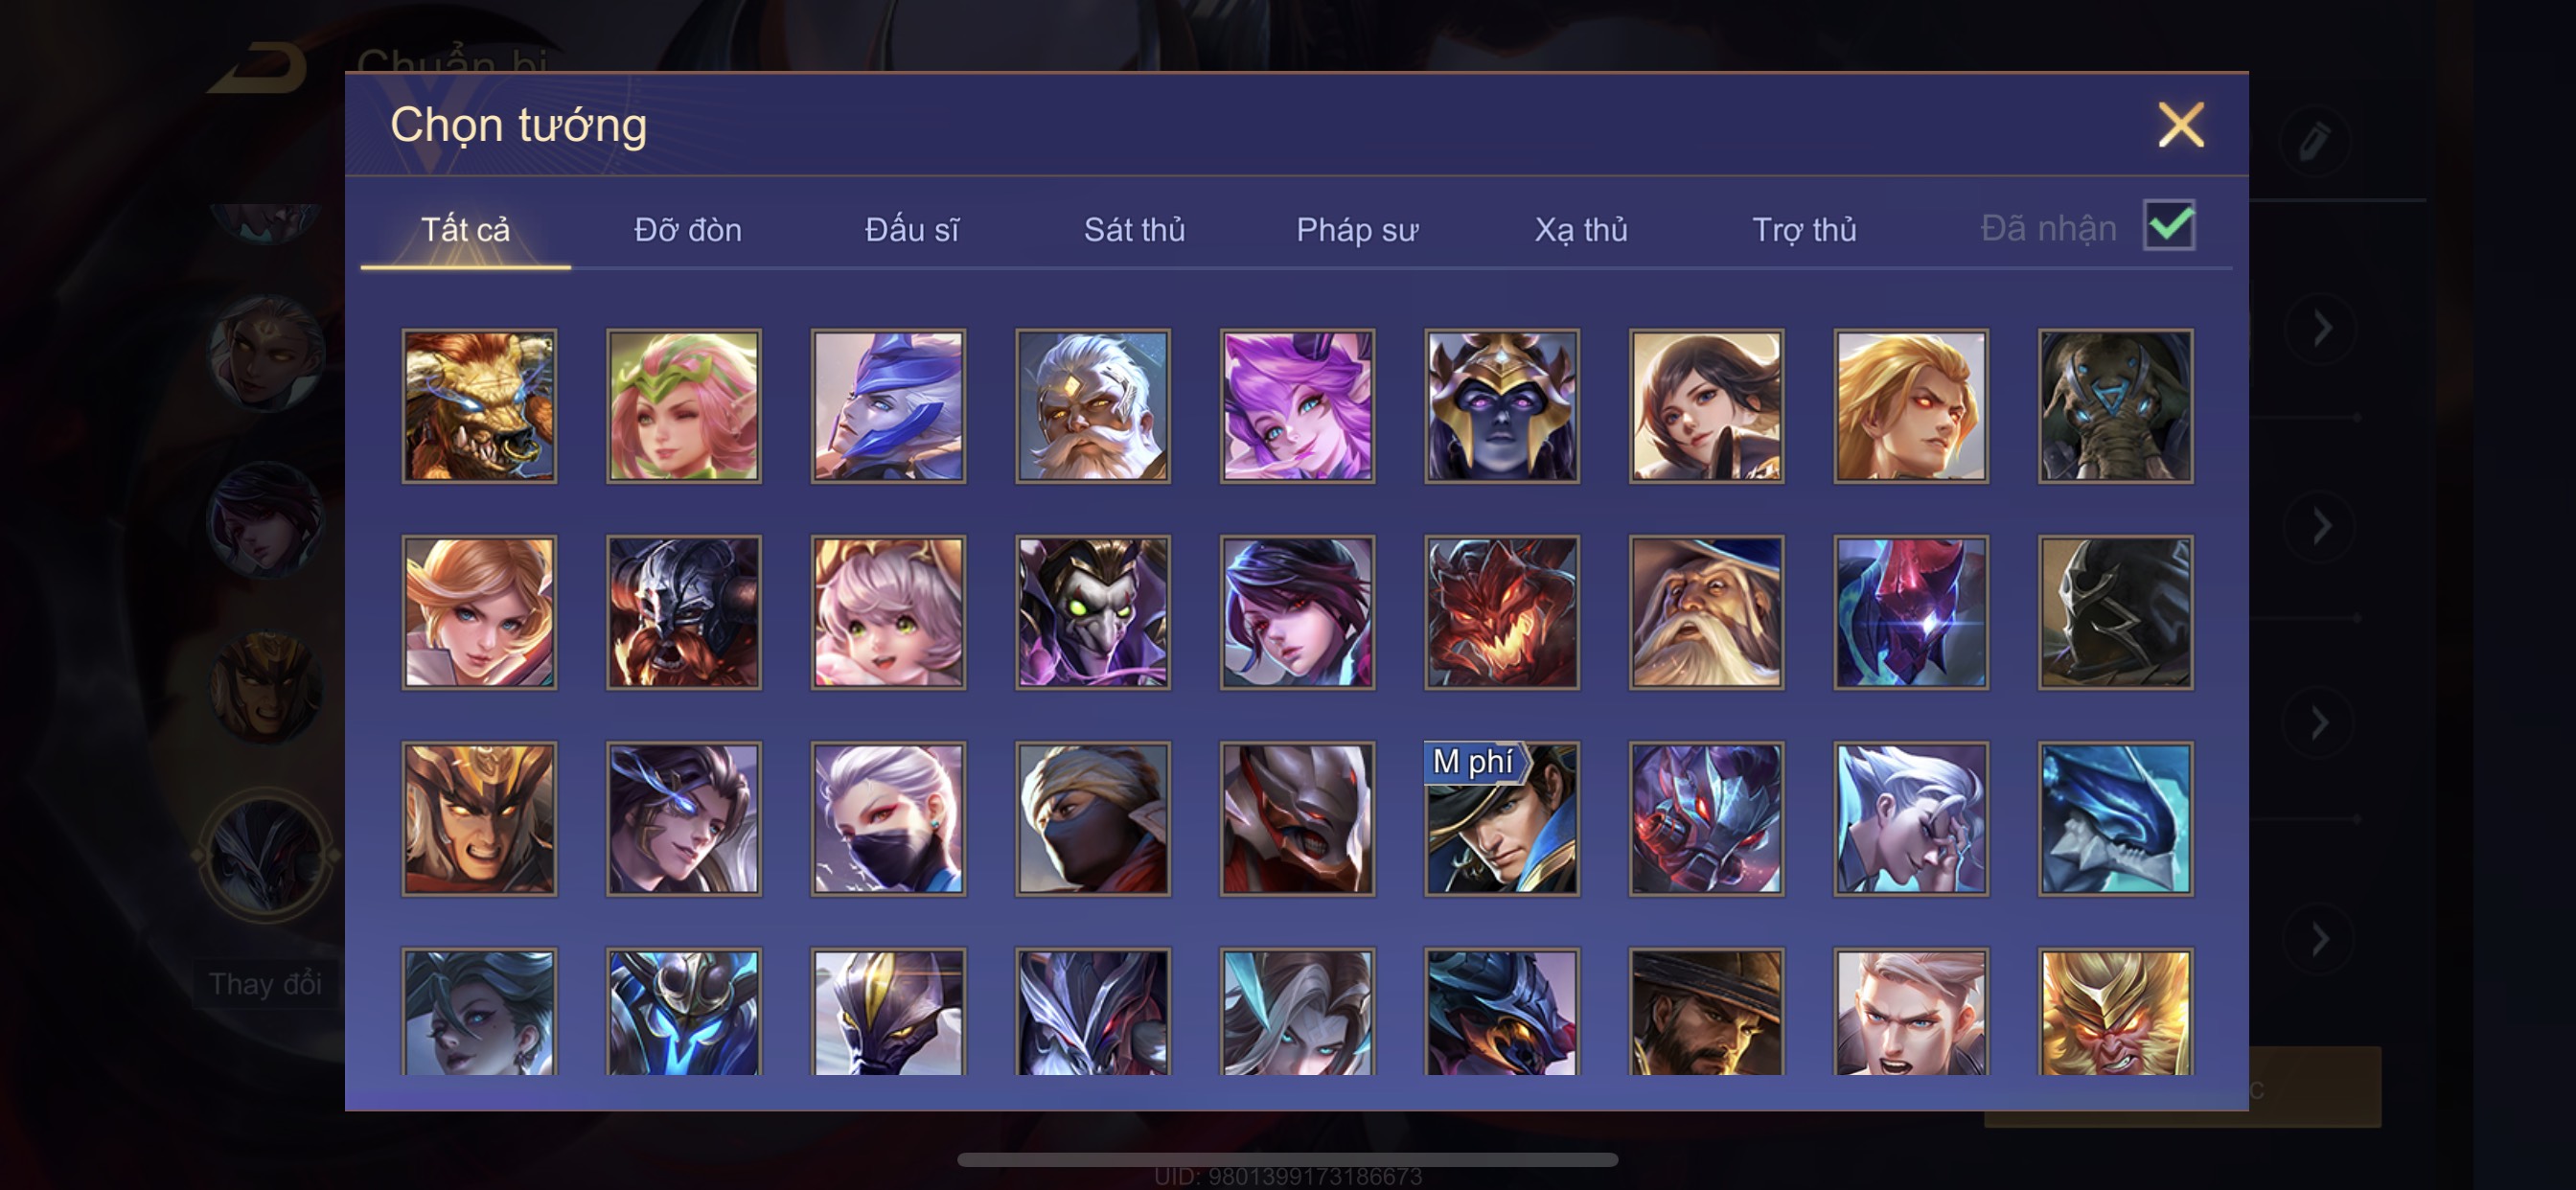The height and width of the screenshot is (1190, 2576).
Task: Close the Chọn tướng dialog
Action: pos(2180,125)
